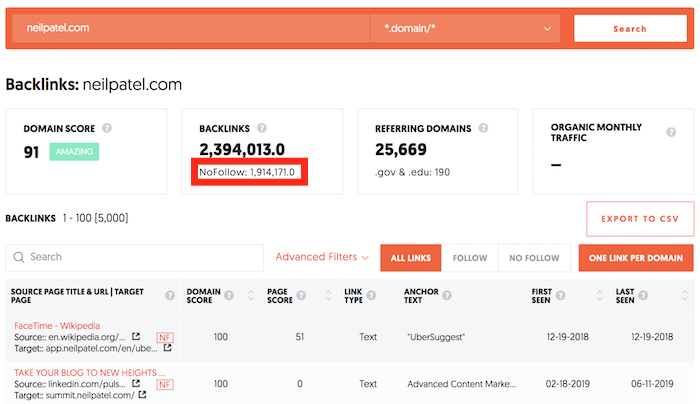700x404 pixels.
Task: Click the Domain Score help icon
Action: click(x=107, y=128)
